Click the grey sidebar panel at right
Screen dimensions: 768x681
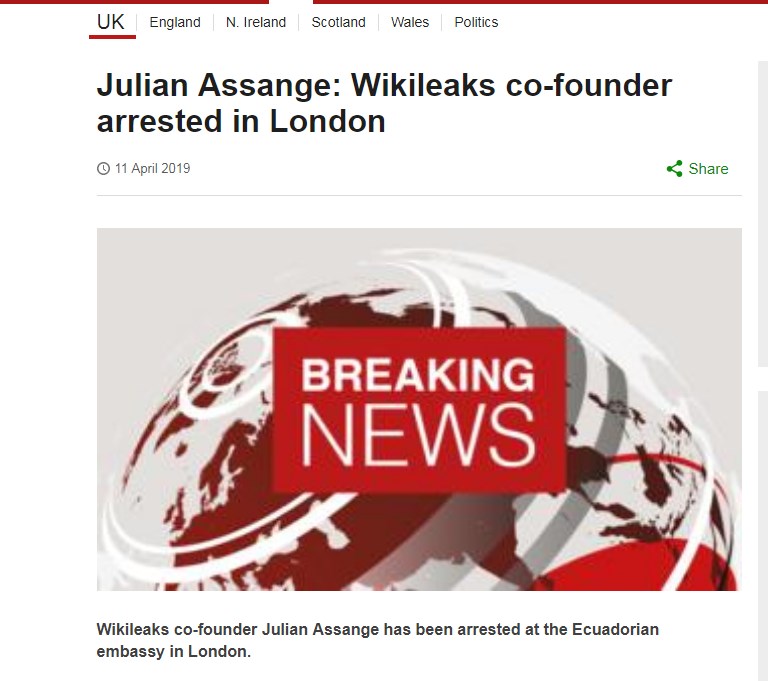pos(763,214)
